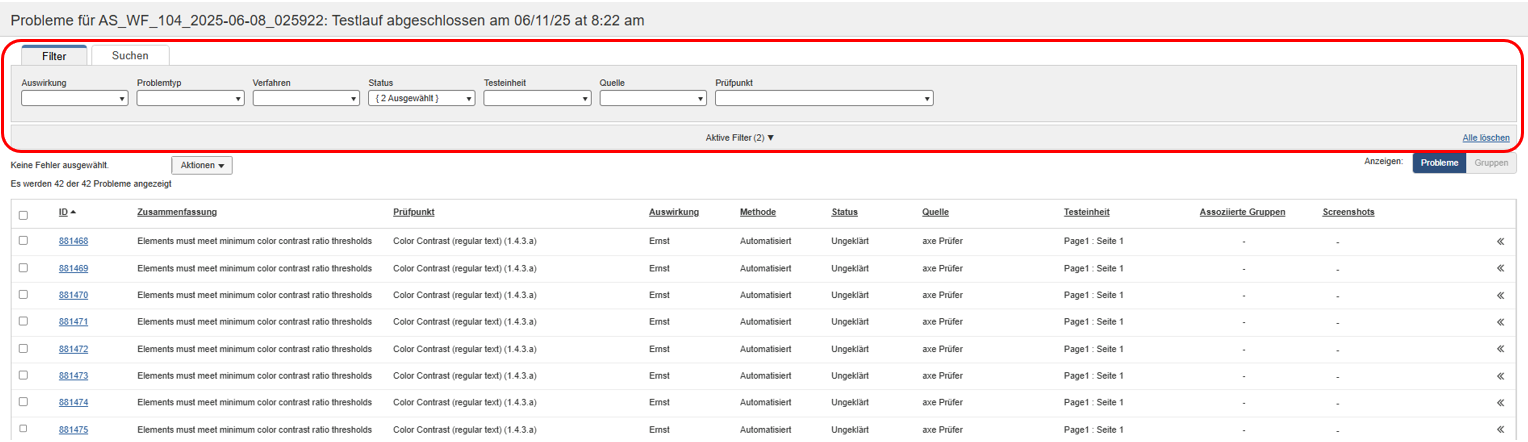This screenshot has height=442, width=1528.
Task: Expand the Aktive Filter (2) section
Action: [740, 137]
